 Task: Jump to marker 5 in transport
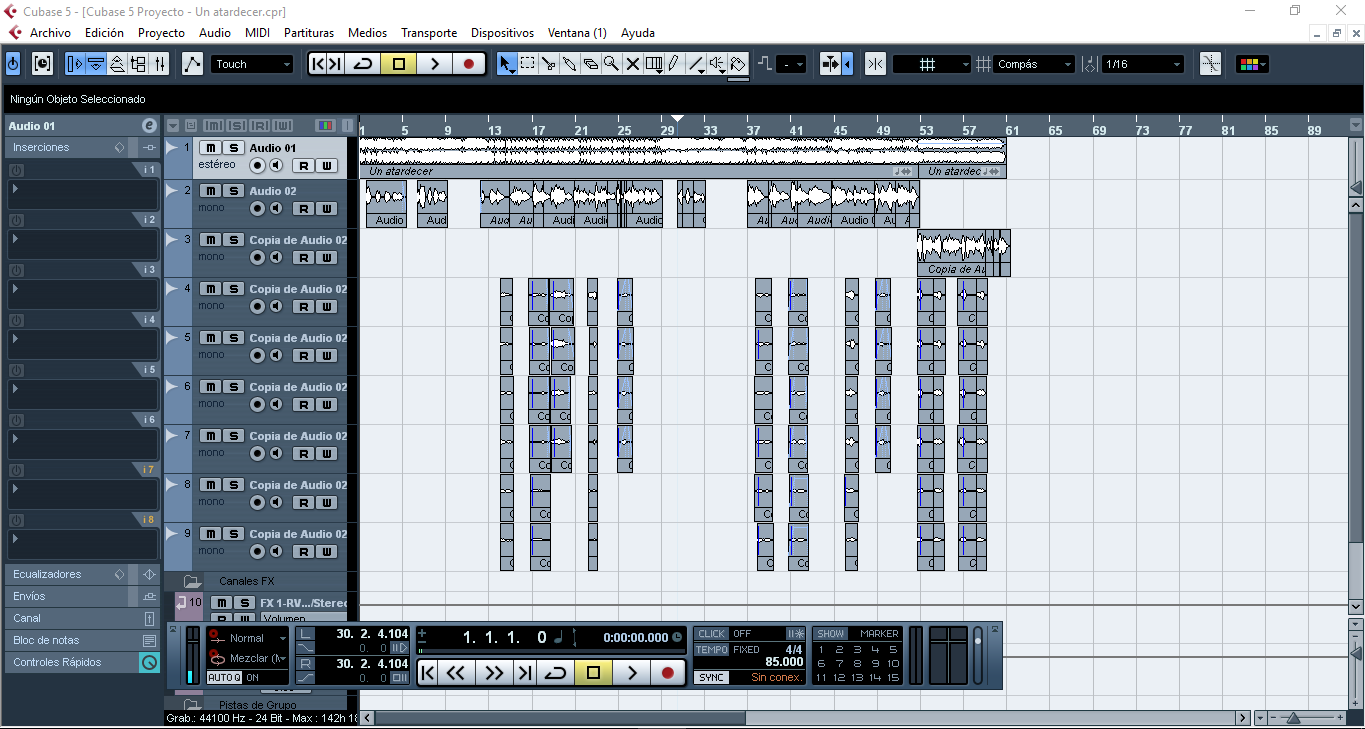point(893,649)
